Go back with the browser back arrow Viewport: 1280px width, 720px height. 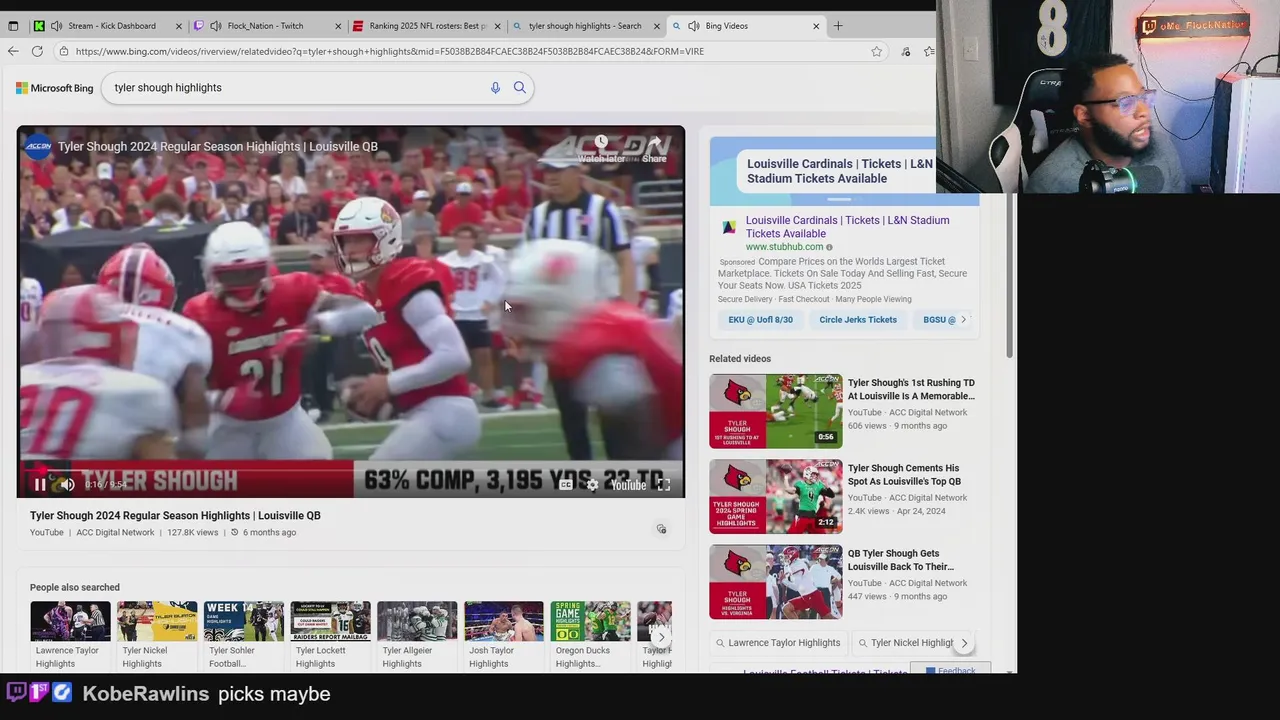pyautogui.click(x=13, y=51)
